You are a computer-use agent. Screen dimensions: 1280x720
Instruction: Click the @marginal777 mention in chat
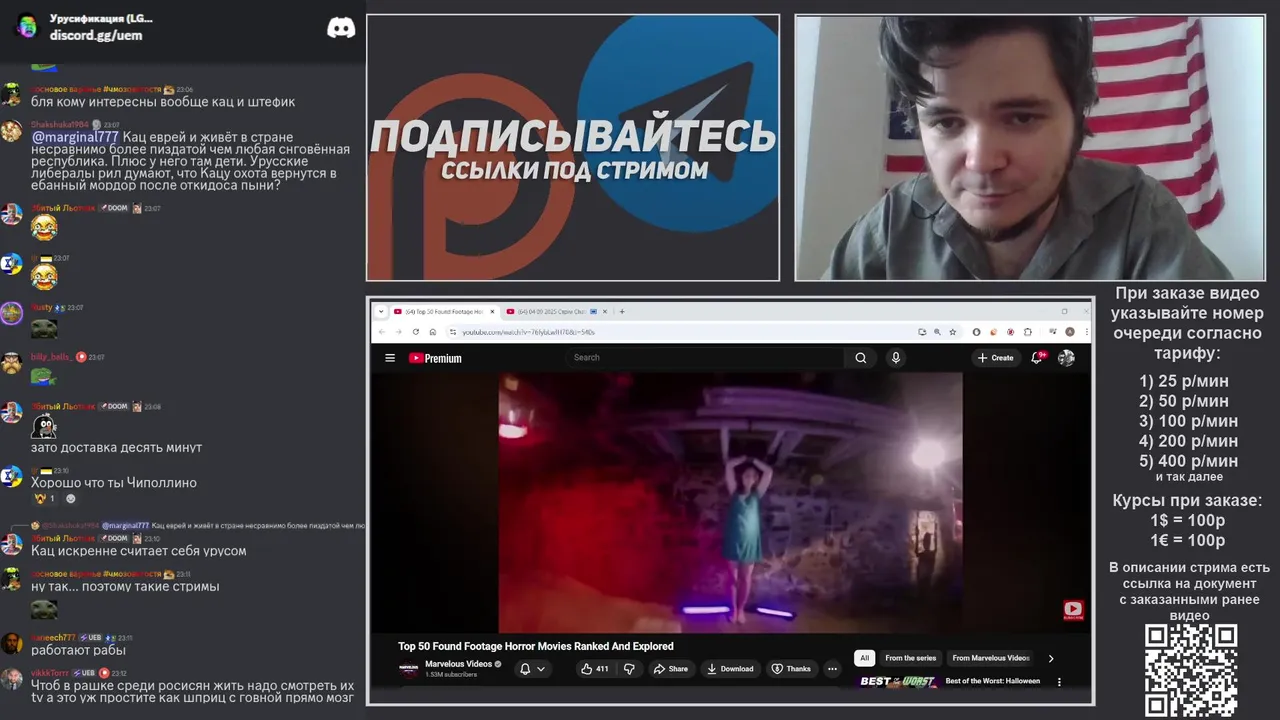(75, 137)
